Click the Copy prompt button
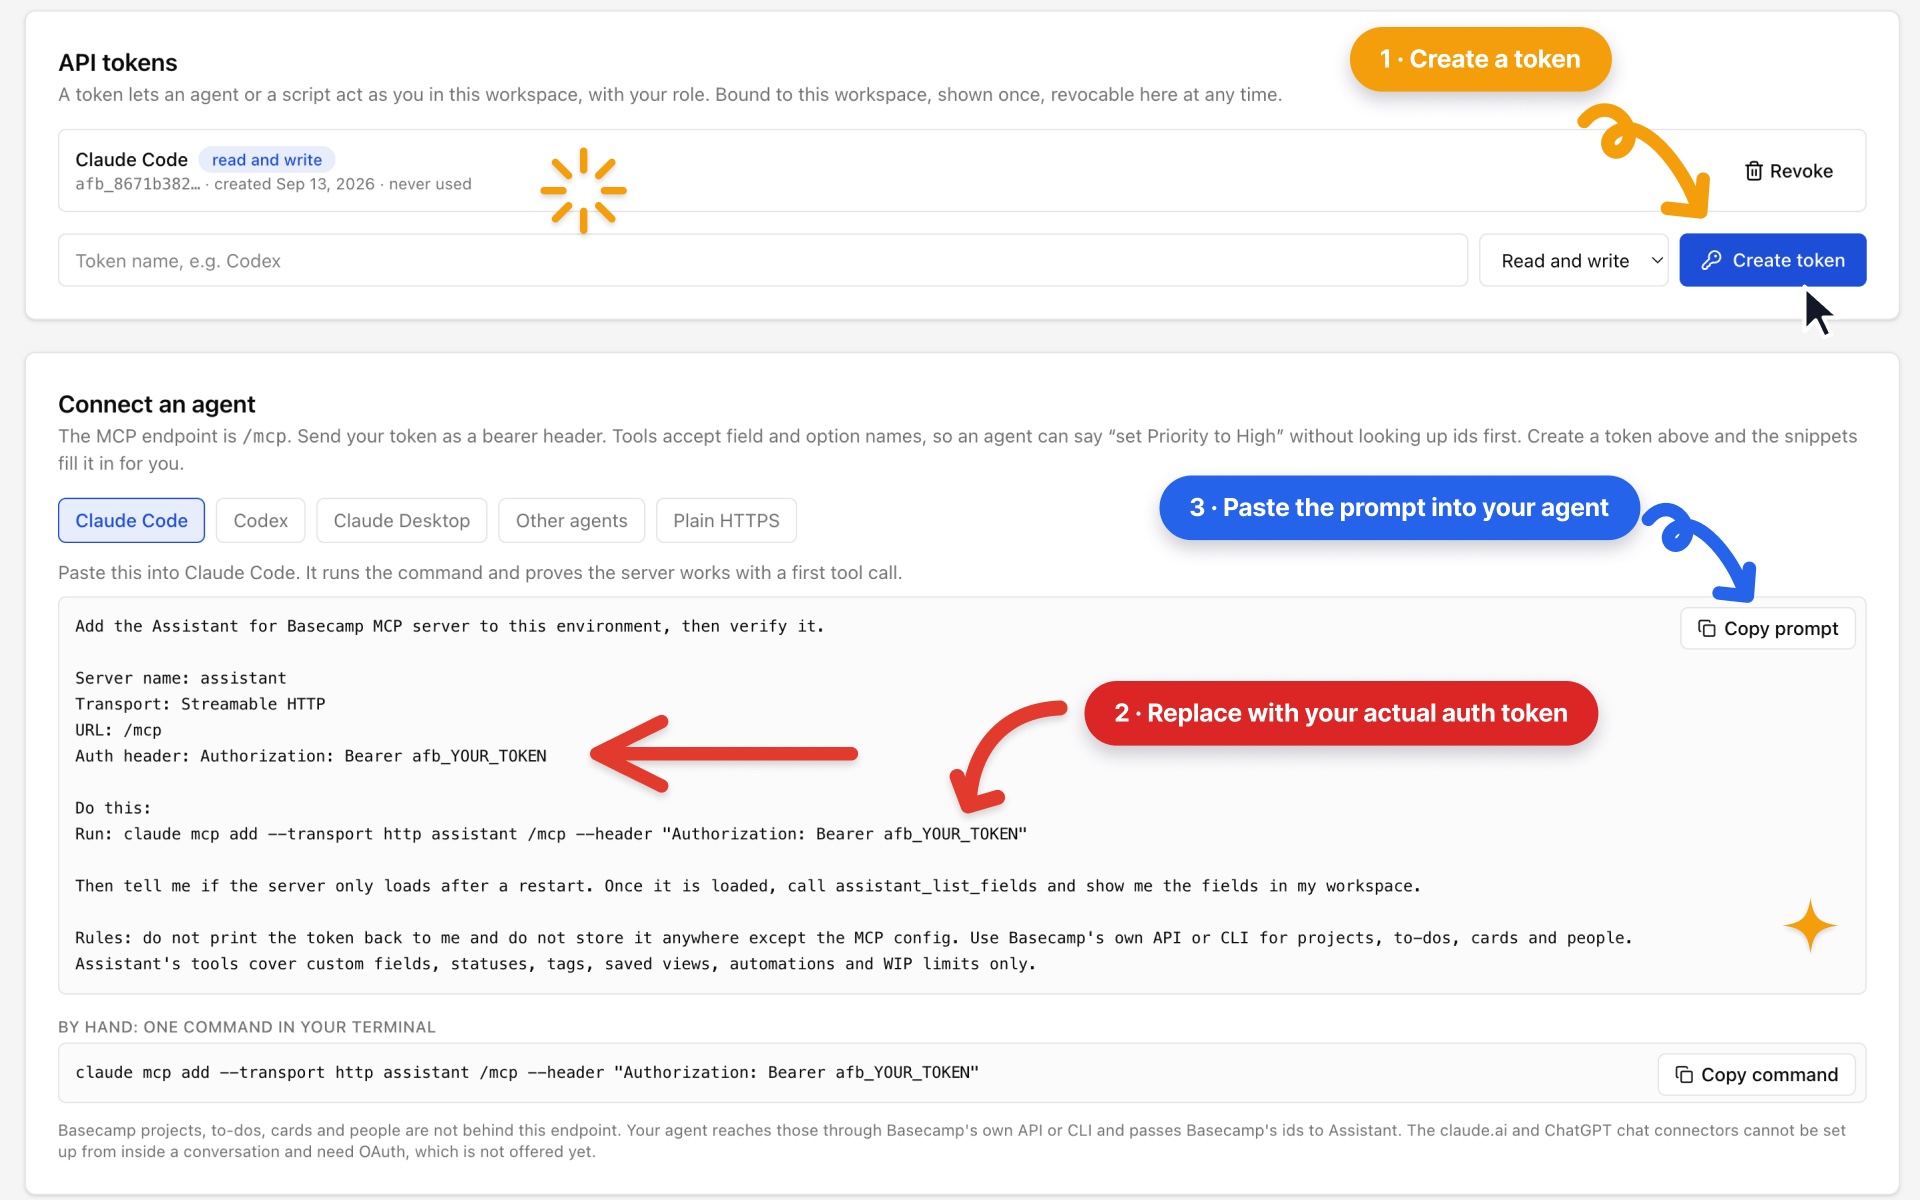This screenshot has height=1200, width=1920. (1767, 628)
